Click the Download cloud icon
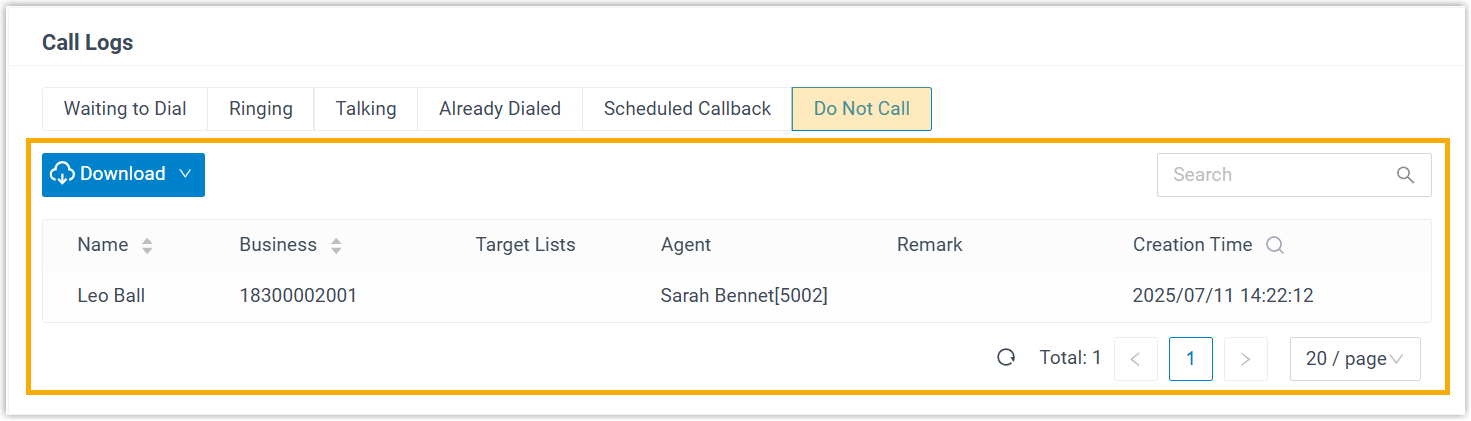This screenshot has height=421, width=1471. [x=63, y=174]
